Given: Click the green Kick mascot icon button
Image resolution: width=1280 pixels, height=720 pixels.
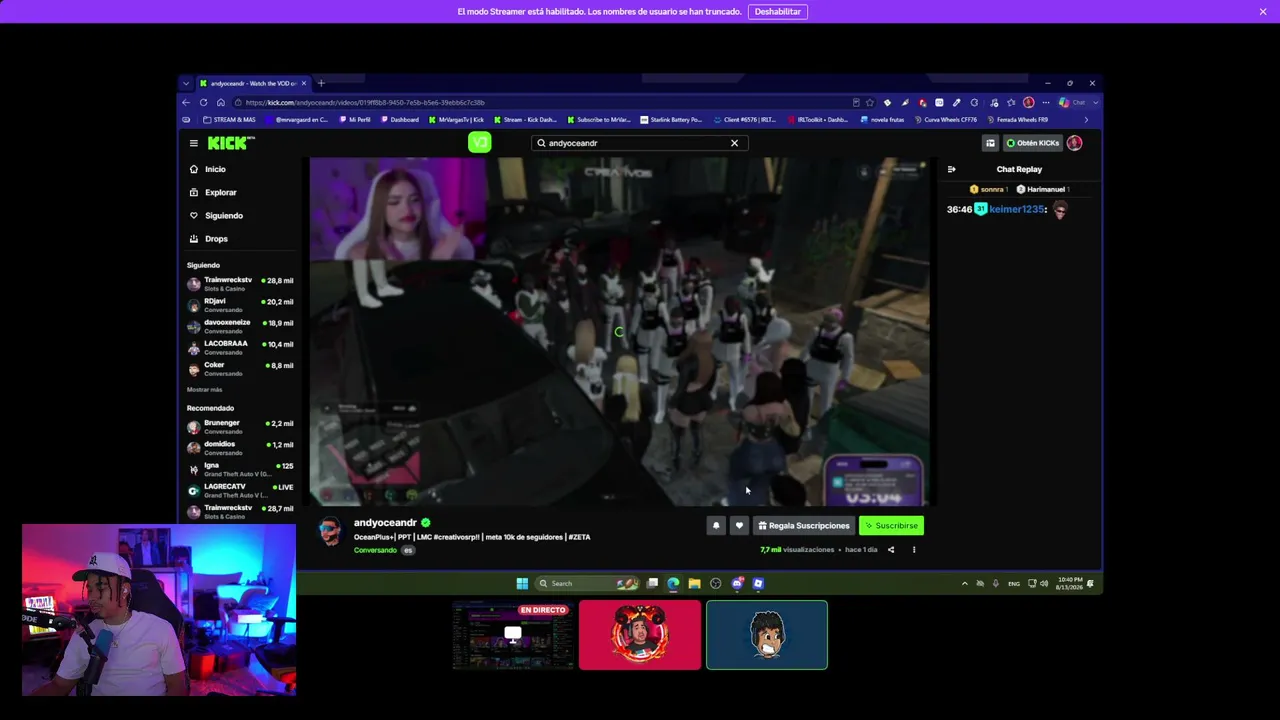Looking at the screenshot, I should click(479, 143).
